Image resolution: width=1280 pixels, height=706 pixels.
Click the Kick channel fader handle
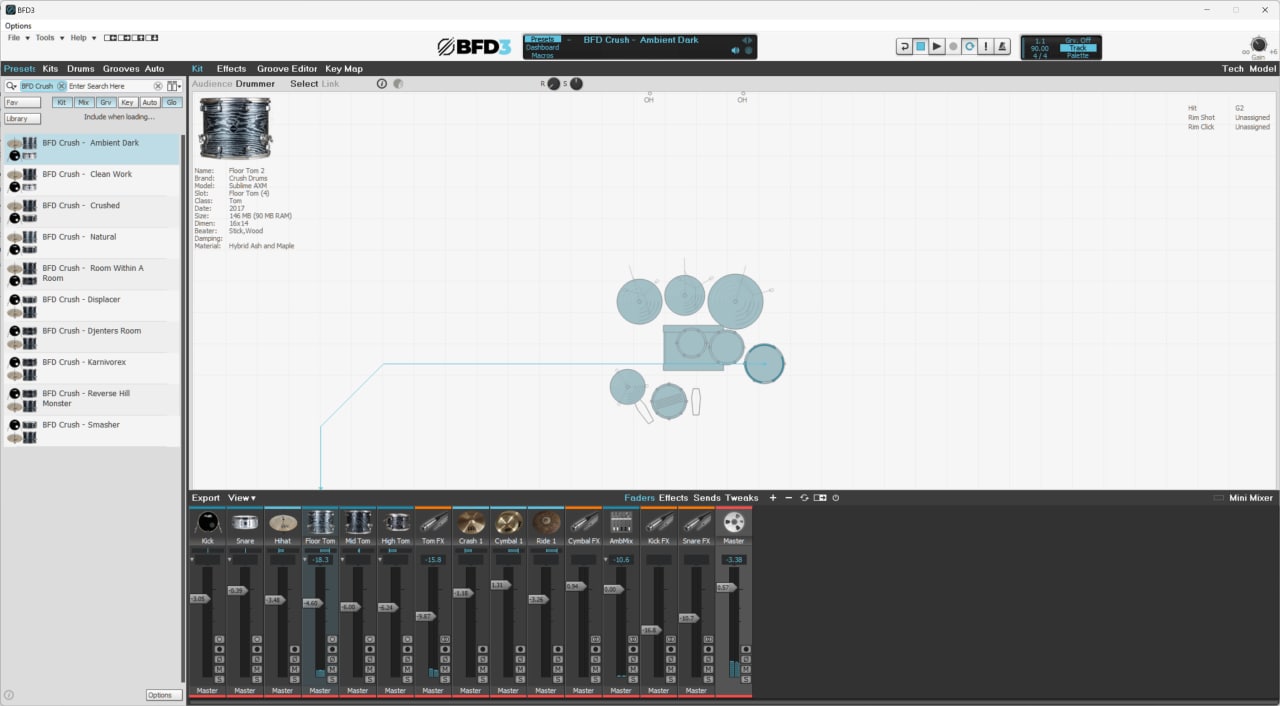click(199, 598)
